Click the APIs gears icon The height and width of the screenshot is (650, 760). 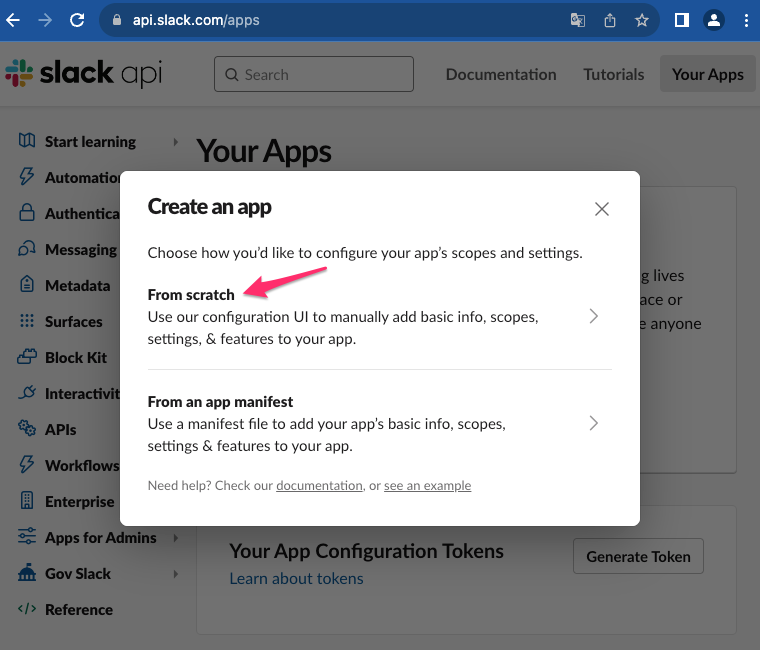(27, 428)
